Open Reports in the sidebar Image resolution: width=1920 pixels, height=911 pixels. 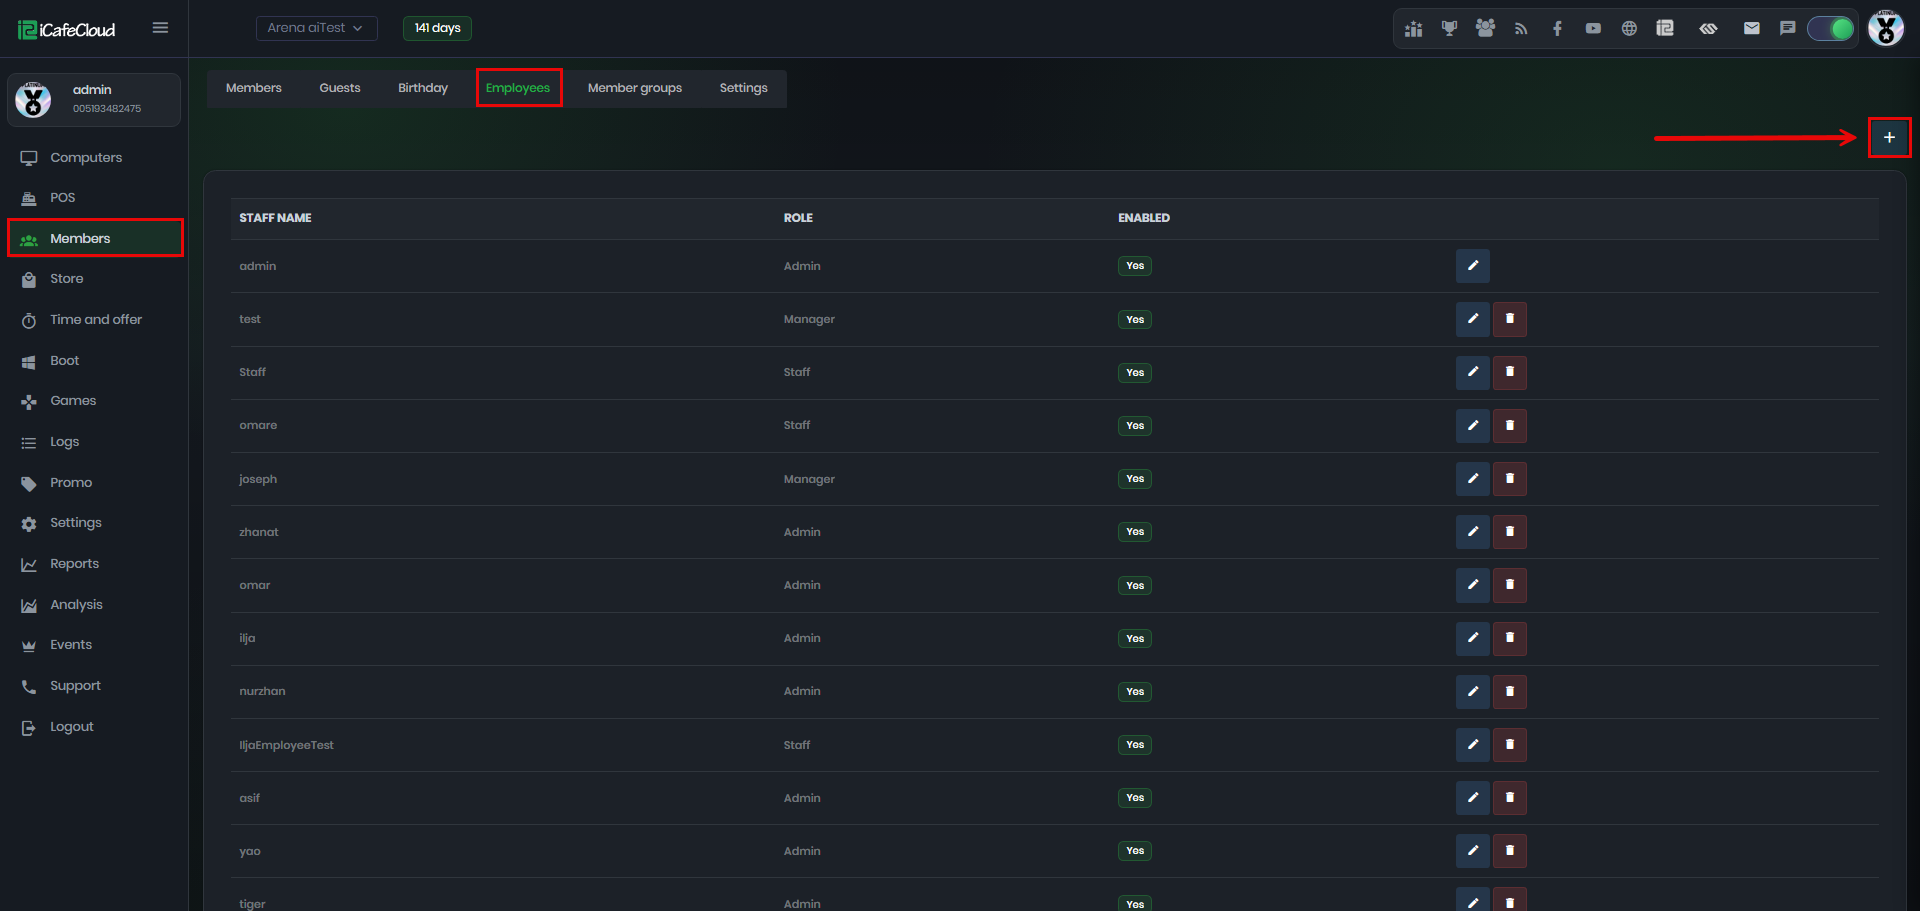click(94, 564)
